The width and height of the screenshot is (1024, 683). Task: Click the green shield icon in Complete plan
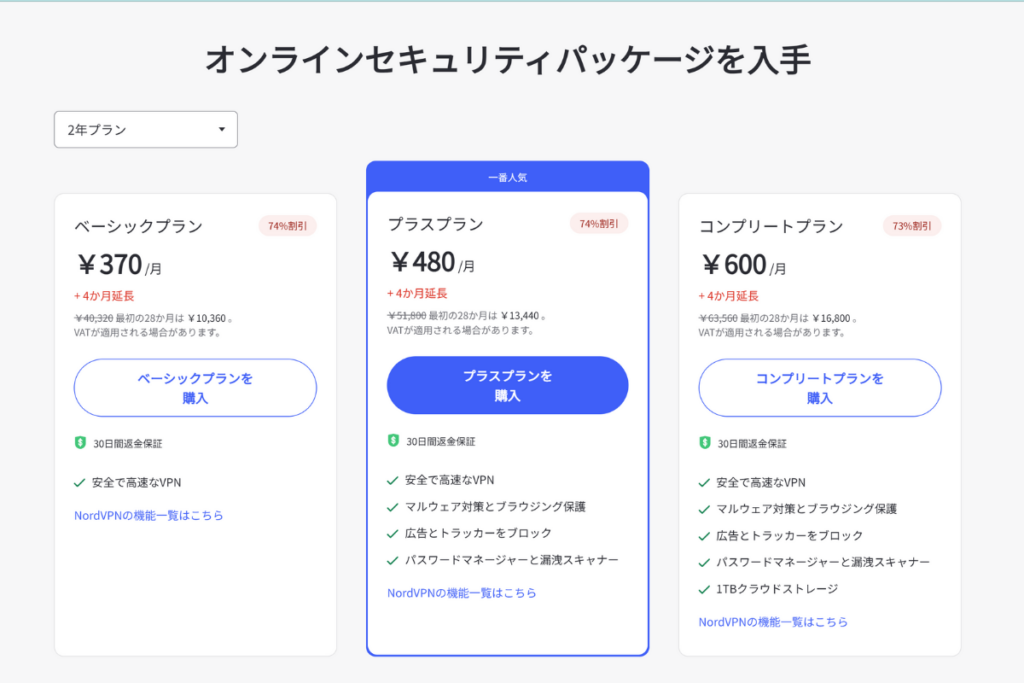(705, 442)
